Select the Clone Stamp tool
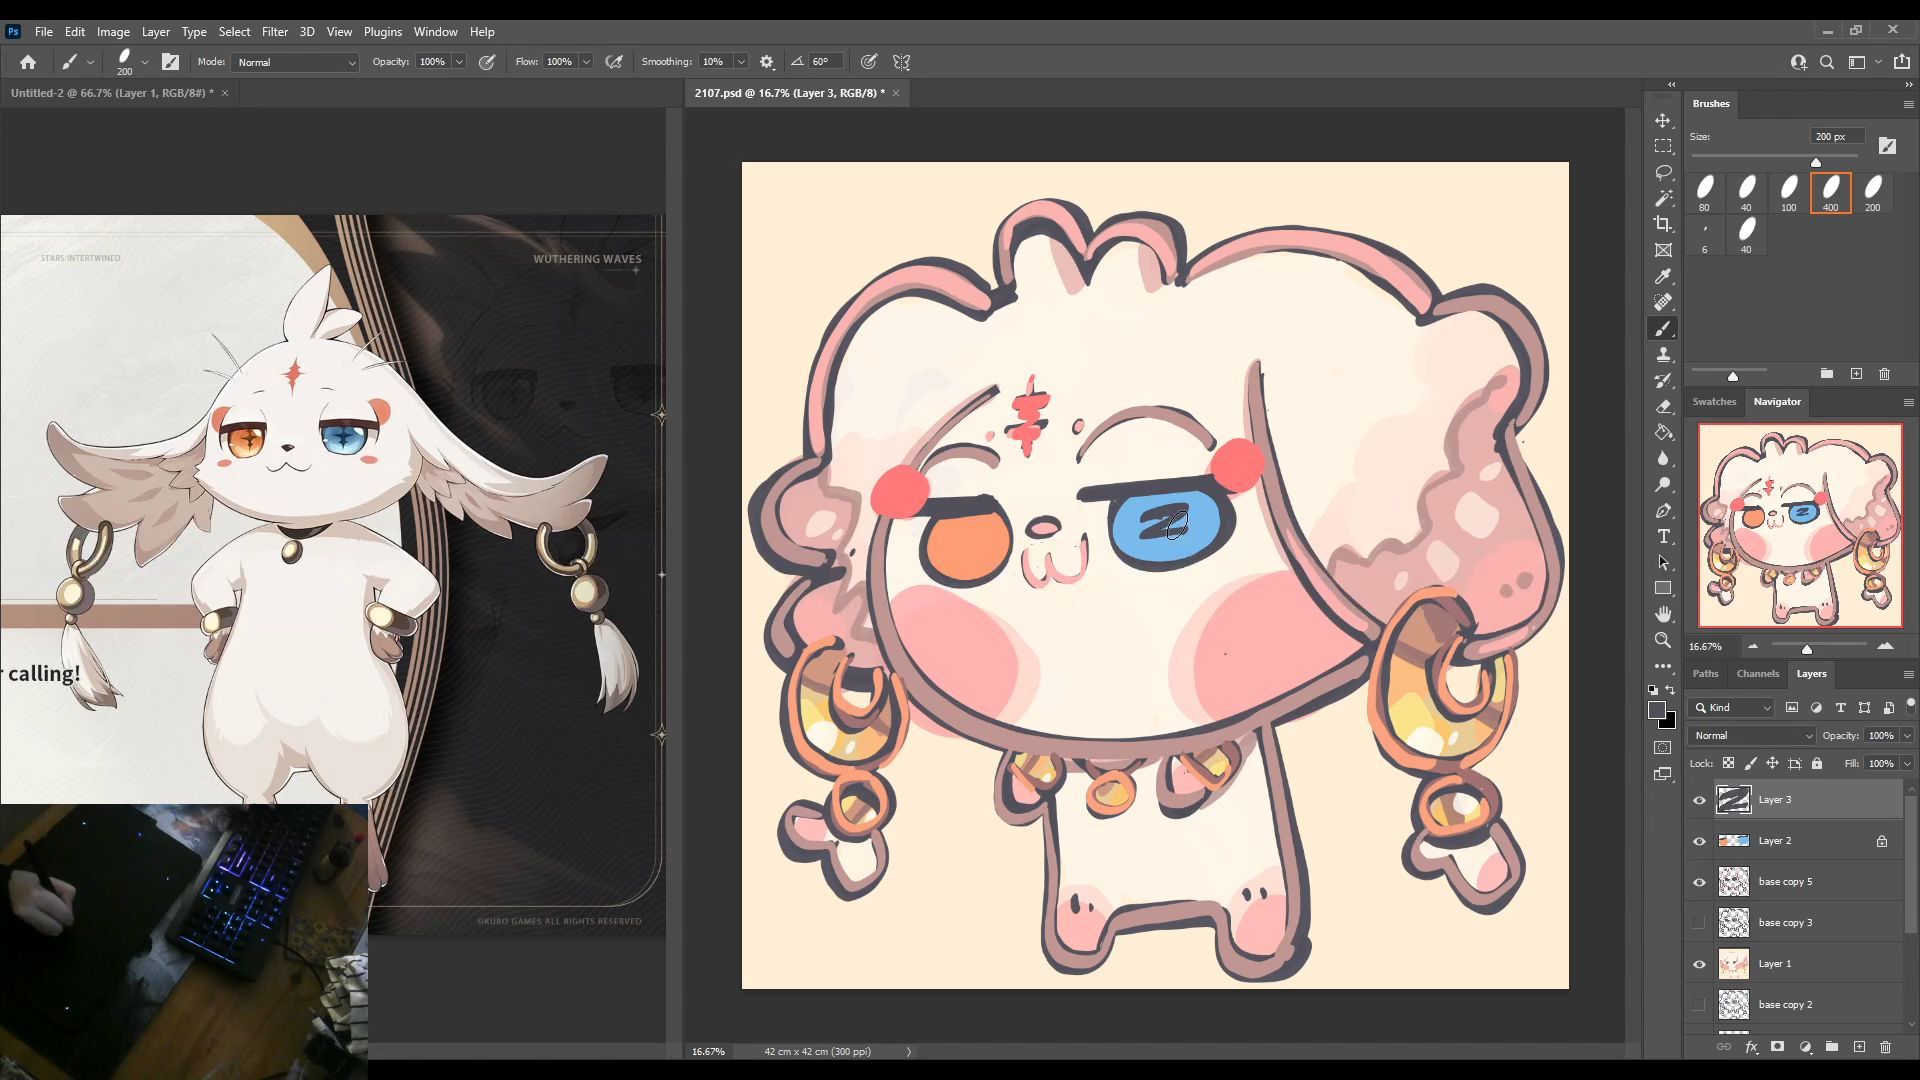 pos(1663,354)
